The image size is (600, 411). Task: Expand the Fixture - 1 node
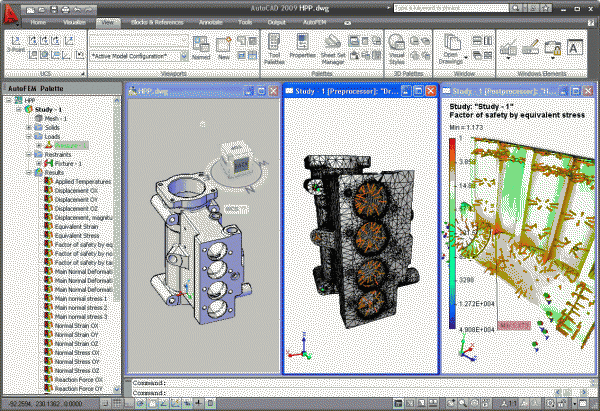pyautogui.click(x=39, y=163)
